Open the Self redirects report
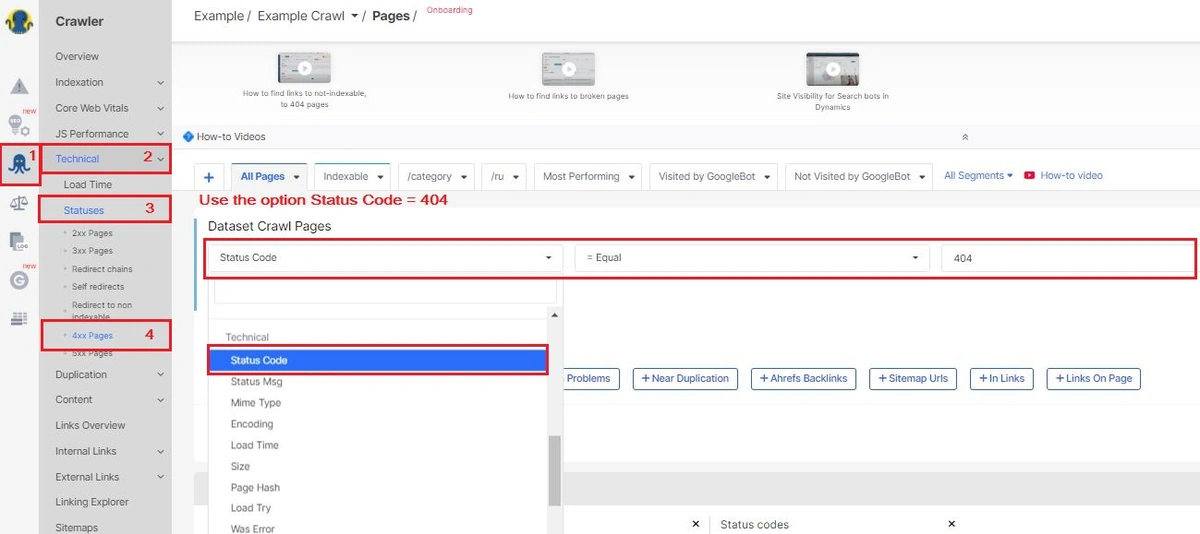Viewport: 1200px width, 534px height. (x=98, y=287)
